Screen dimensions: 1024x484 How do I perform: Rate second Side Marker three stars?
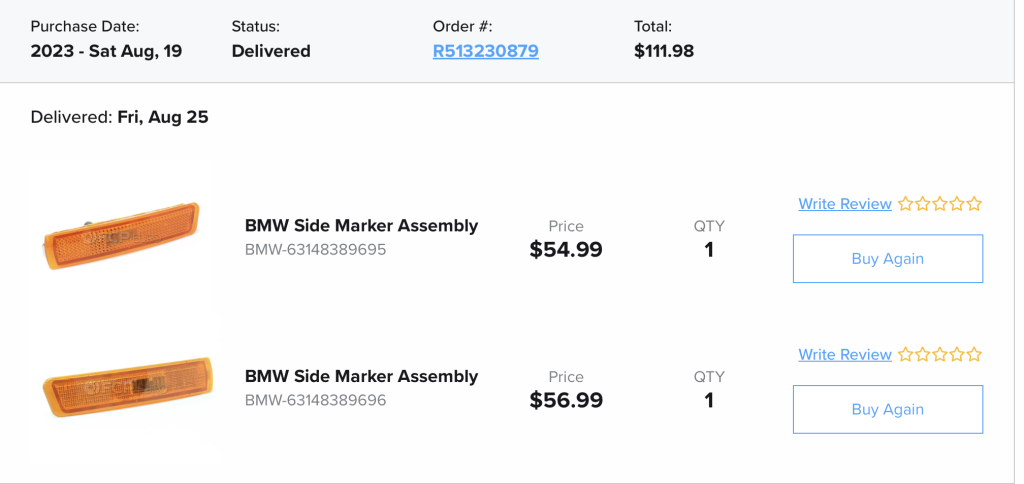[940, 355]
